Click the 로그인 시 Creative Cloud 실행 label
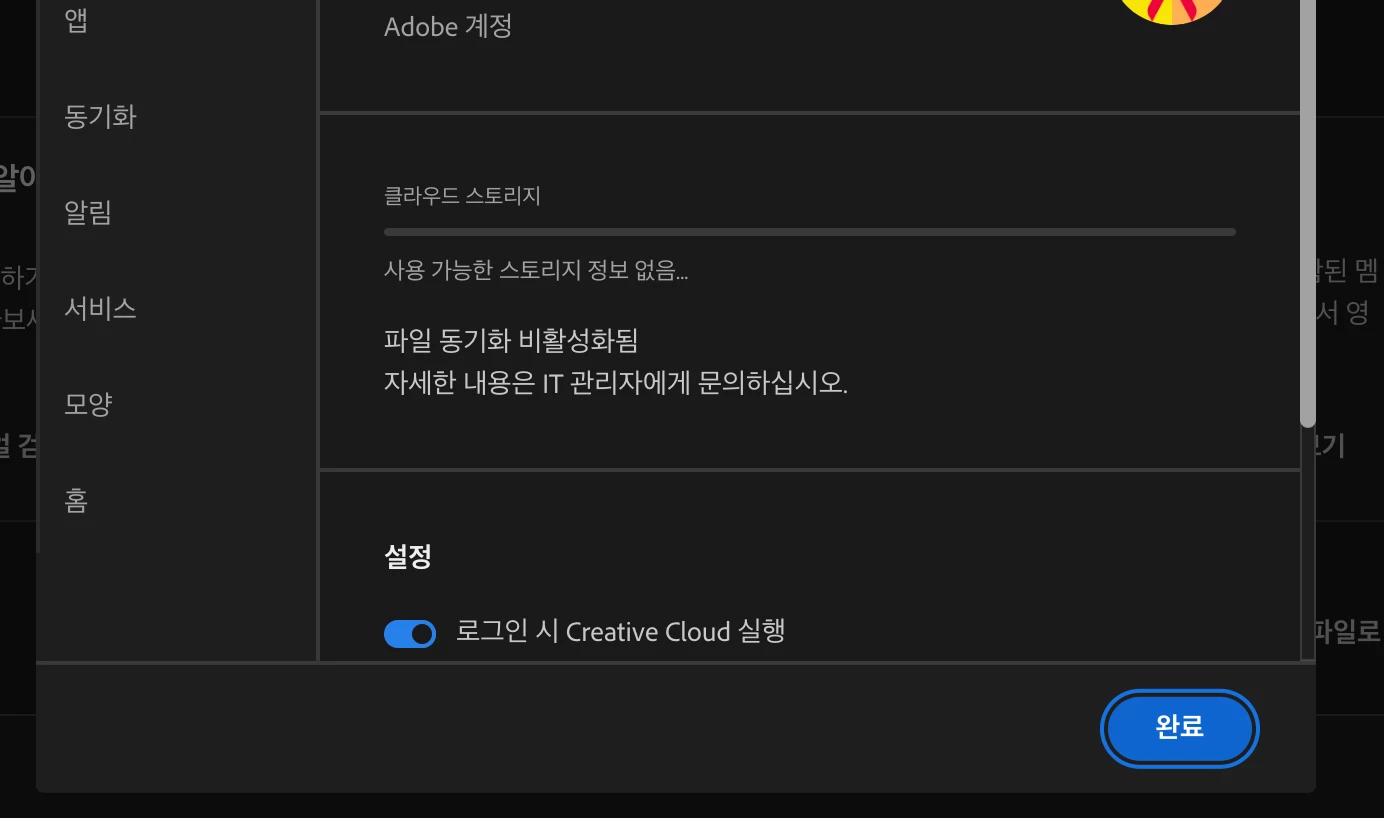This screenshot has width=1384, height=818. 620,632
